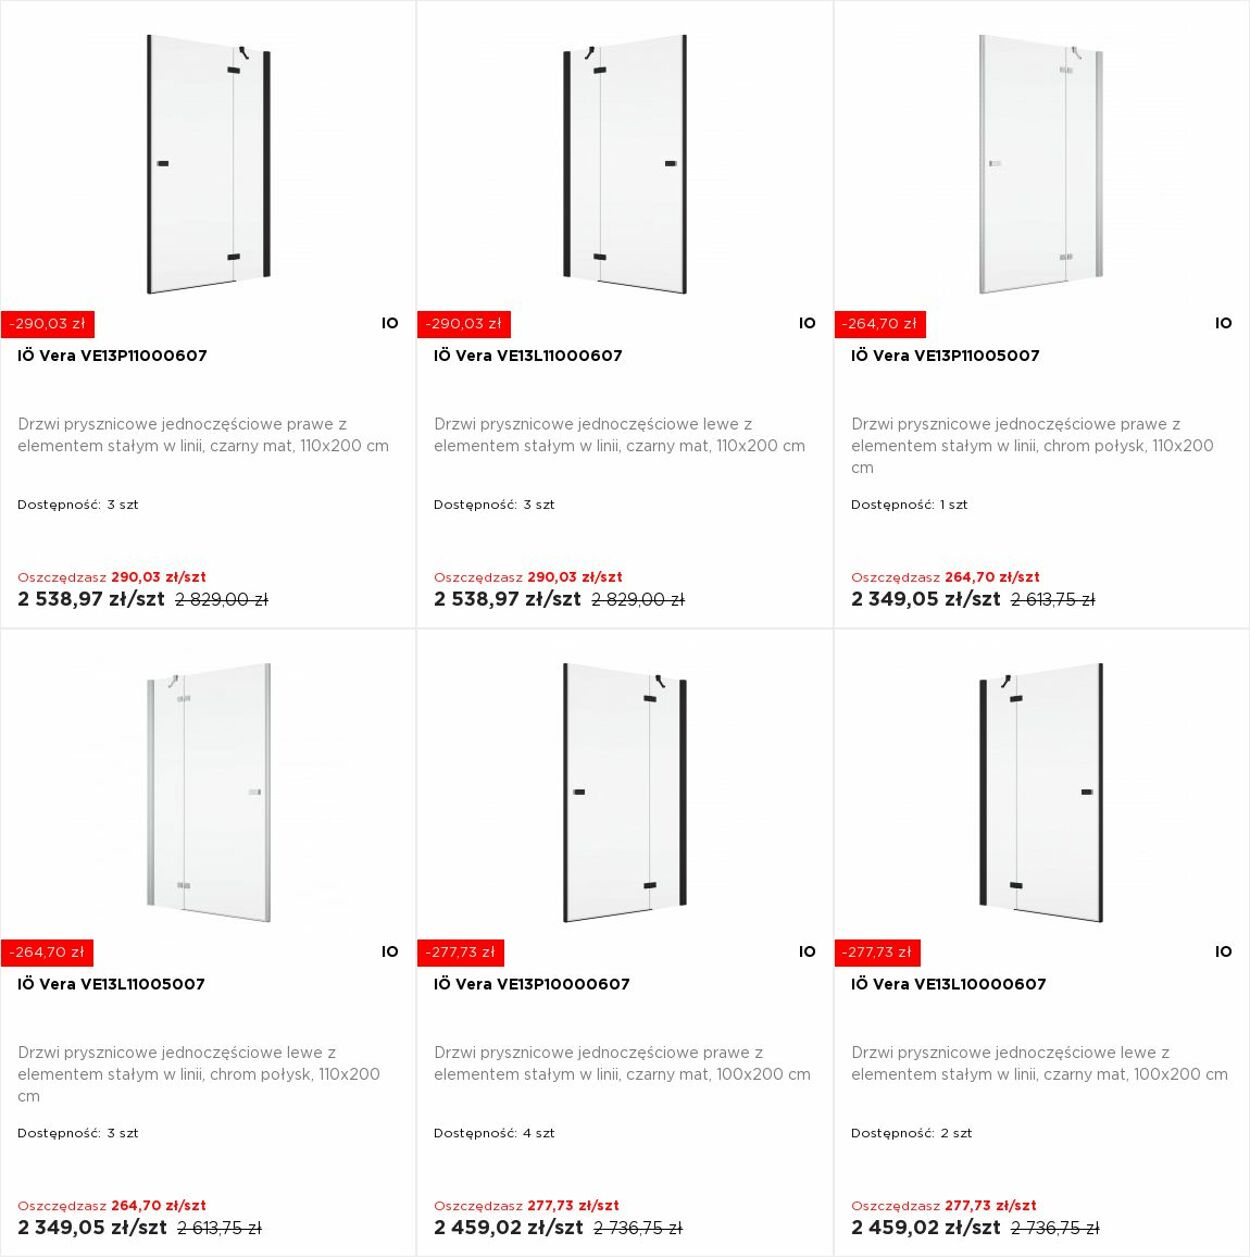
Task: View the black matte left door 110x200 image
Action: pos(625,164)
